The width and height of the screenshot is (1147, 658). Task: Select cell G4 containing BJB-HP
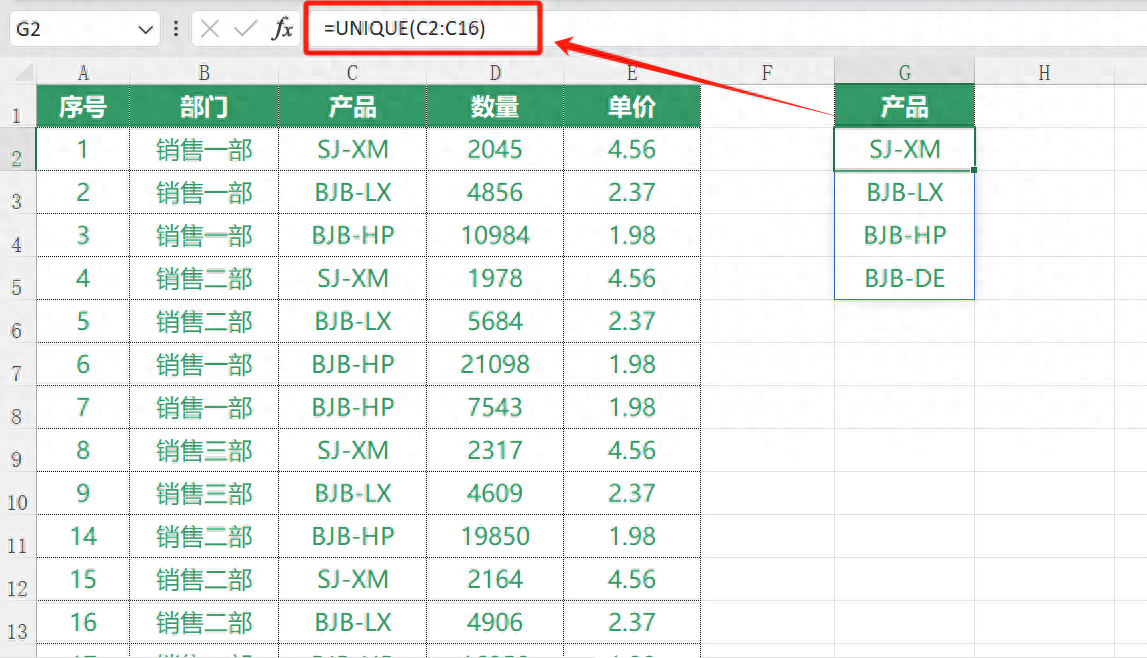(x=905, y=235)
